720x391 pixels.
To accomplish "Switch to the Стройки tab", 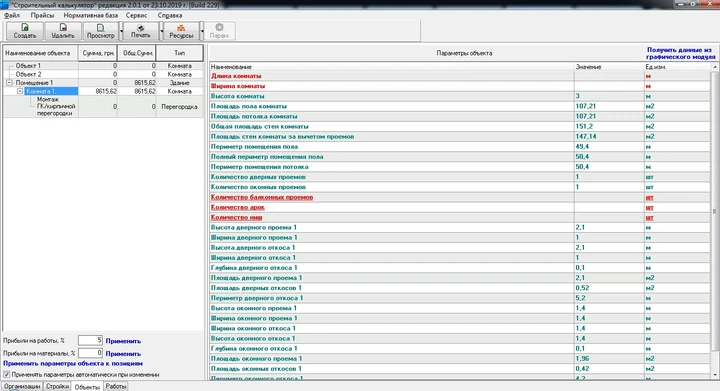I will pos(57,386).
